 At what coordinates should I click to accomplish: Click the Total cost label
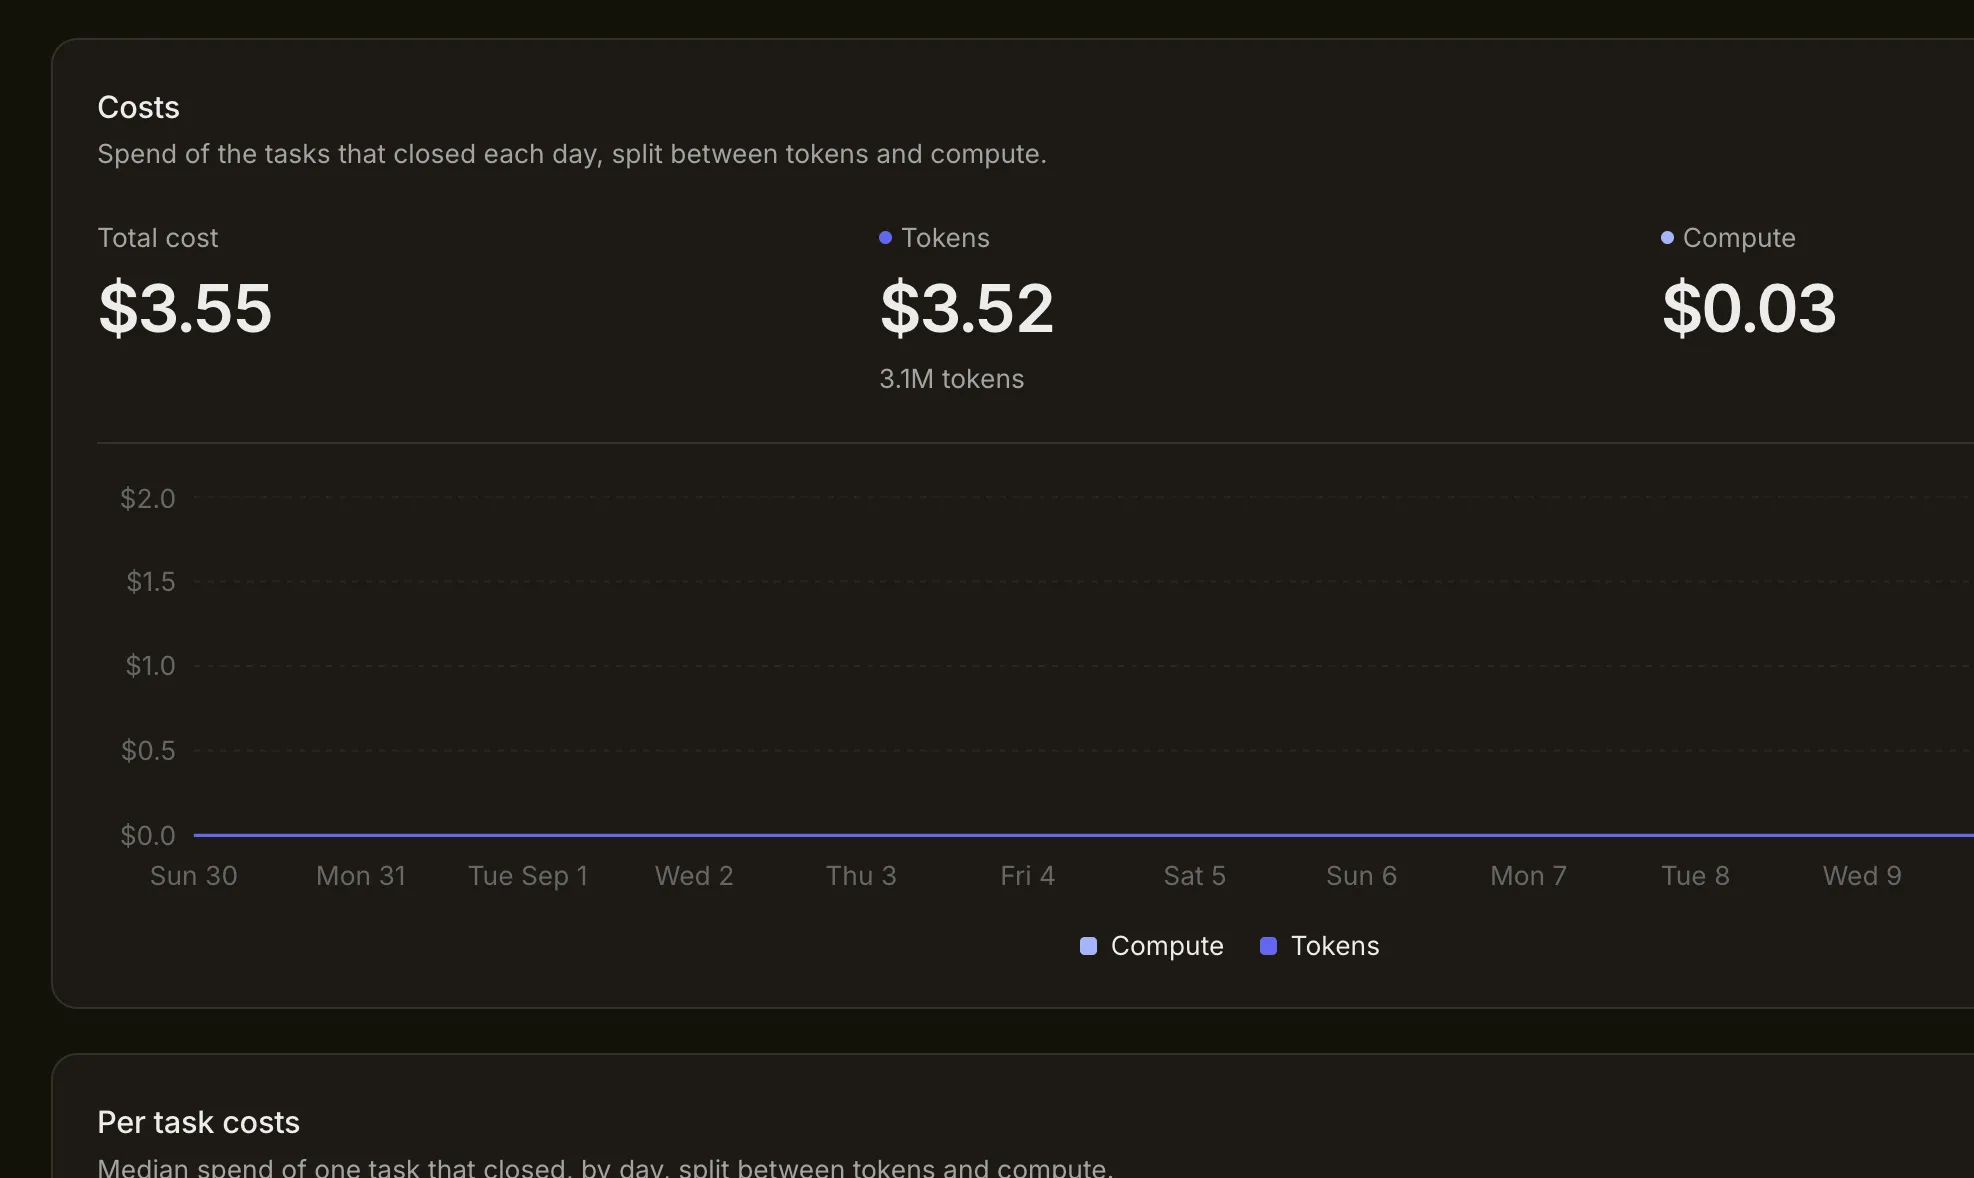(x=158, y=238)
